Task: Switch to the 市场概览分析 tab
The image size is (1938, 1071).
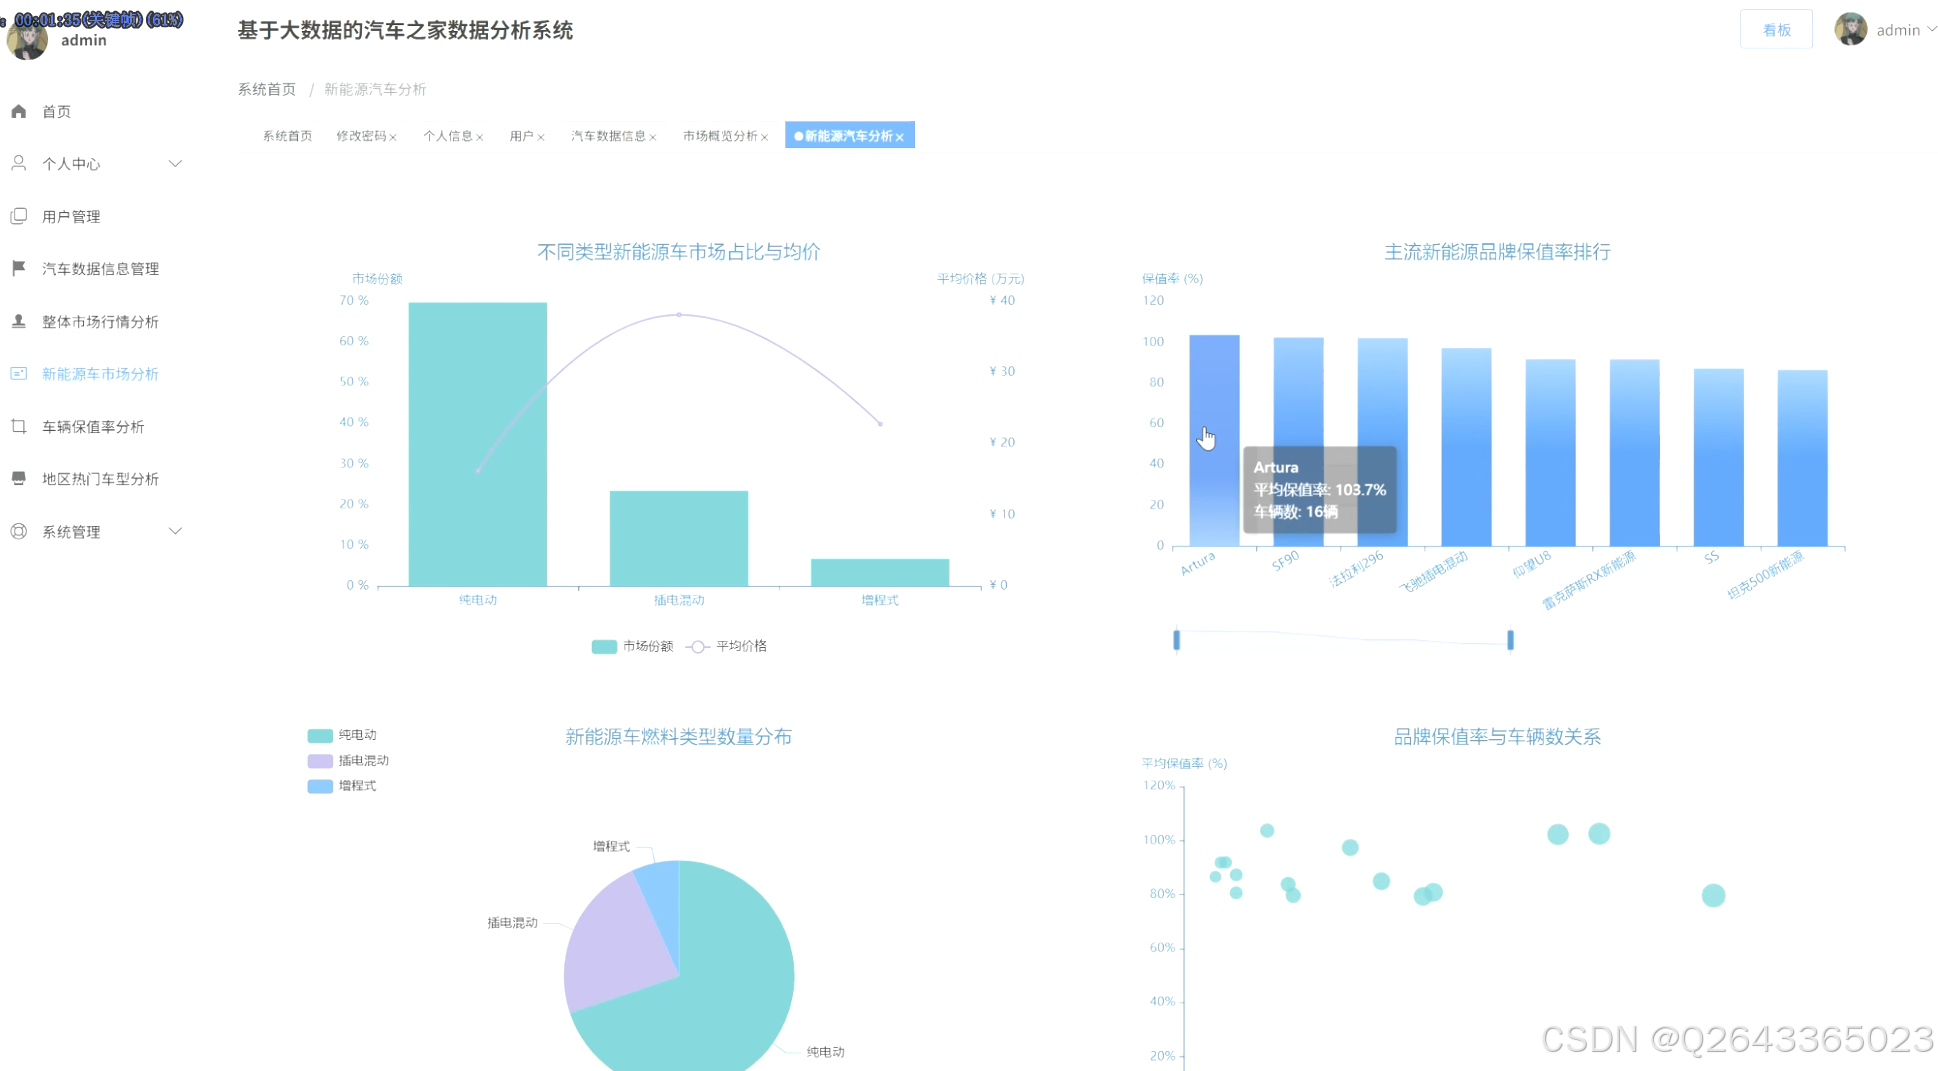Action: coord(721,136)
